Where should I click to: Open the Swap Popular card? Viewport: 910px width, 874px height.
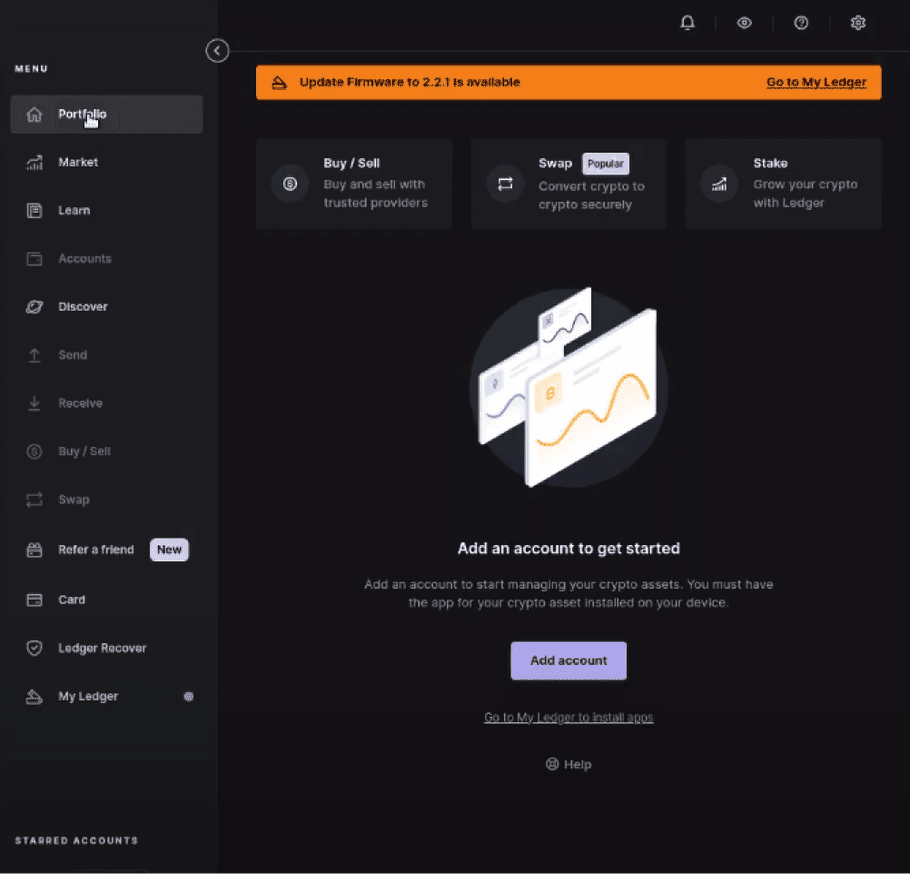coord(568,183)
